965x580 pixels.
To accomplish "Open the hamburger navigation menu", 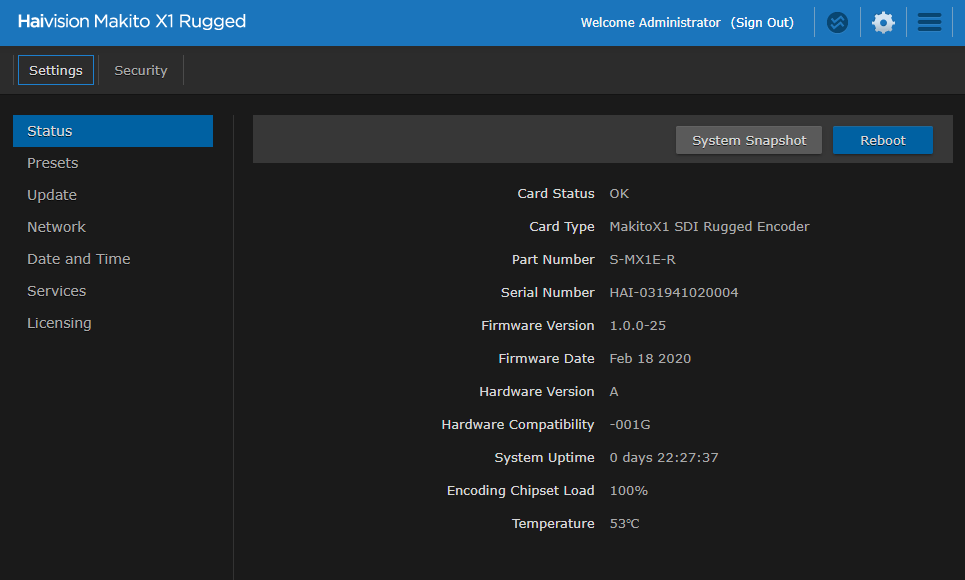I will tap(928, 21).
